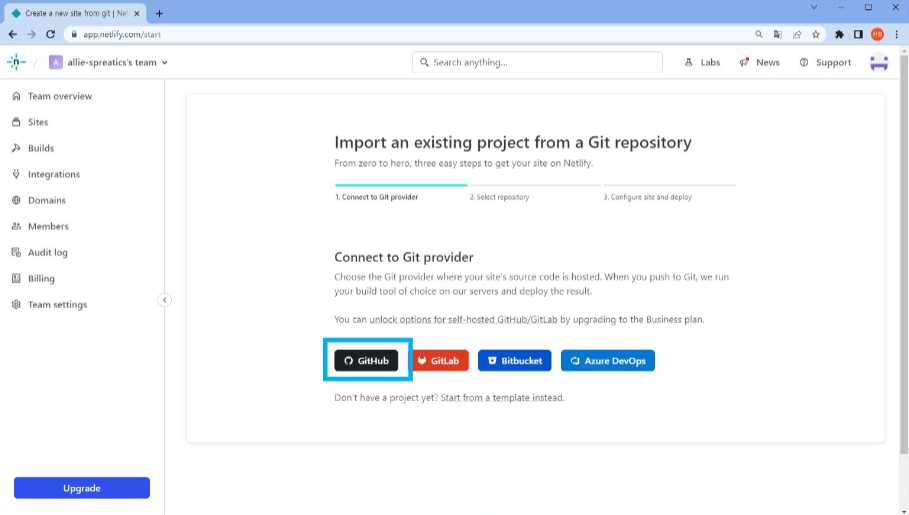
Task: Connect with the GitHub button
Action: coord(366,361)
